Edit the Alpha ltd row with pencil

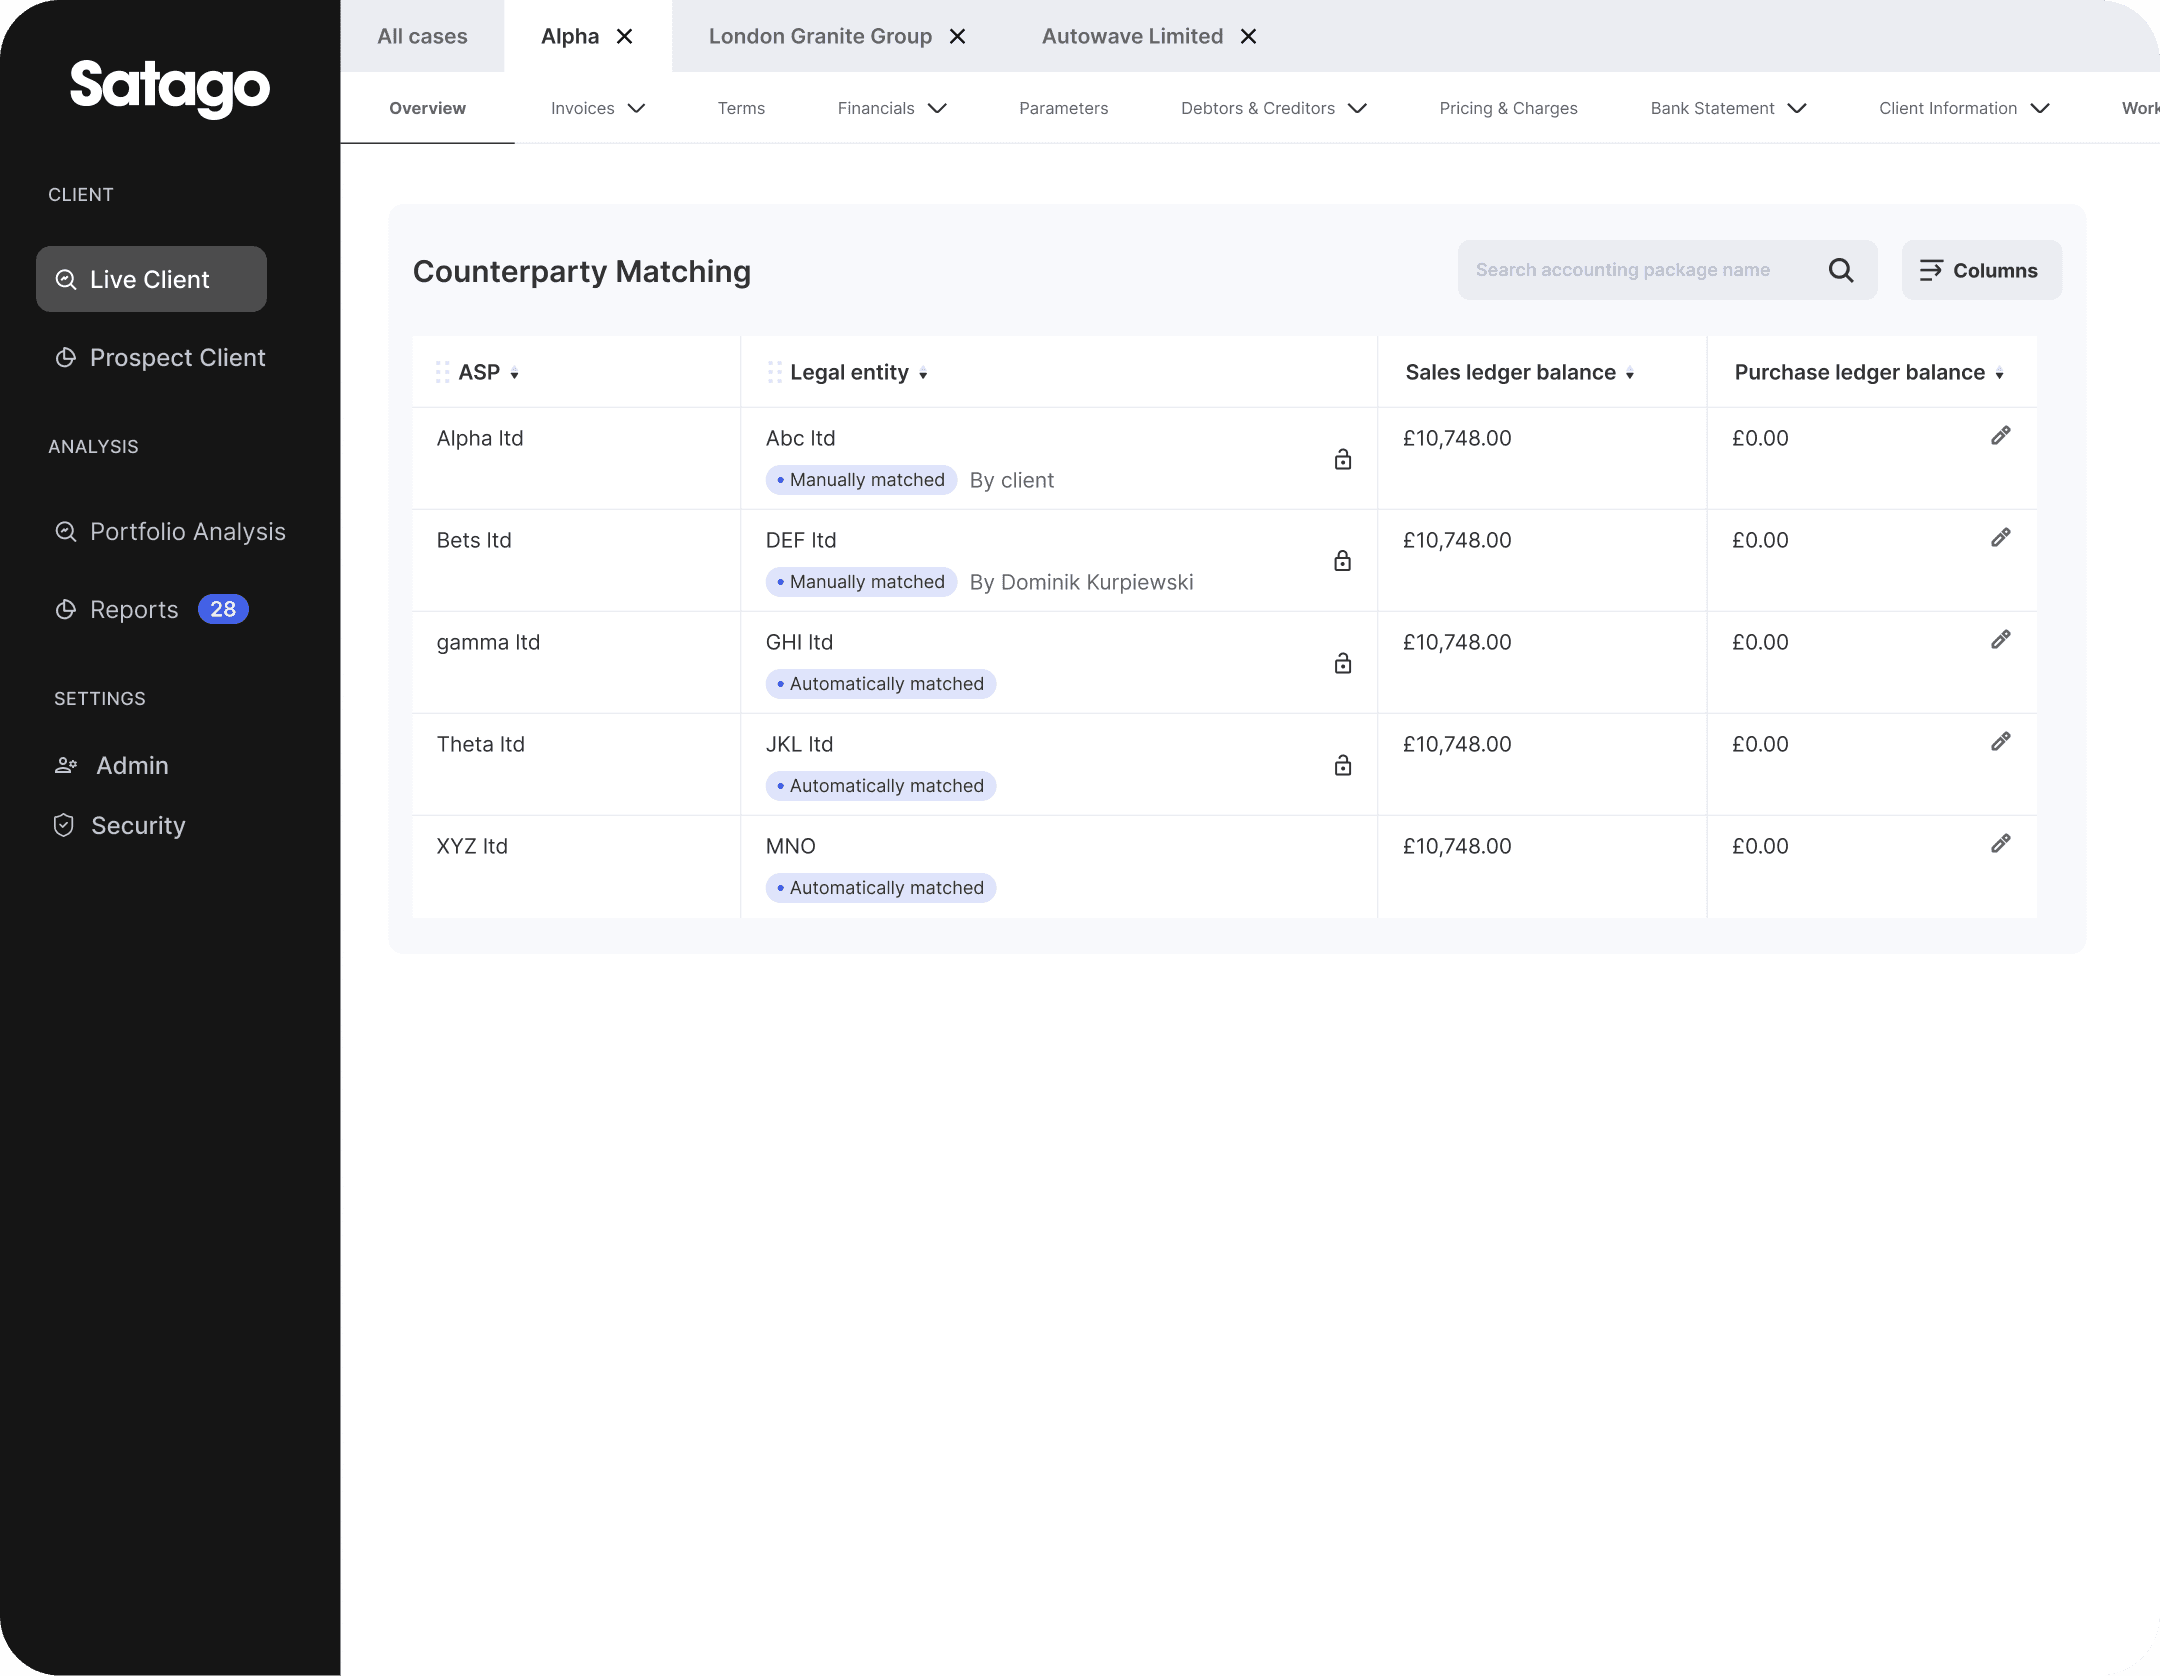pos(2000,436)
